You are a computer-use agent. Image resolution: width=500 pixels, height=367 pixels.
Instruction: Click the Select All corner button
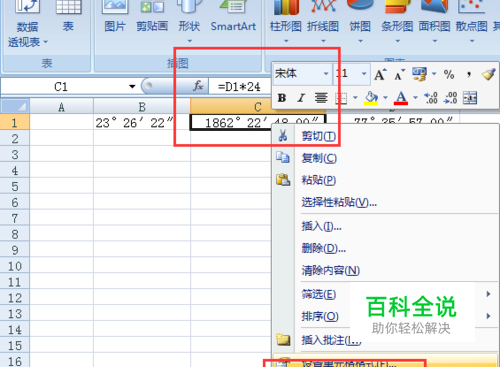15,107
